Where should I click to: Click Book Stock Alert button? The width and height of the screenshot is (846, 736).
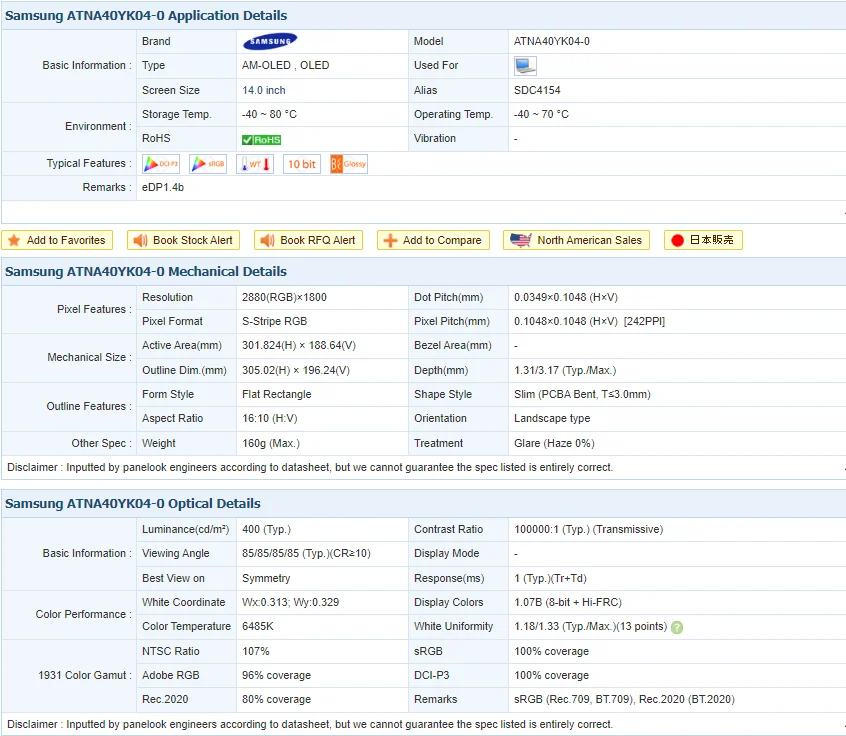tap(183, 240)
